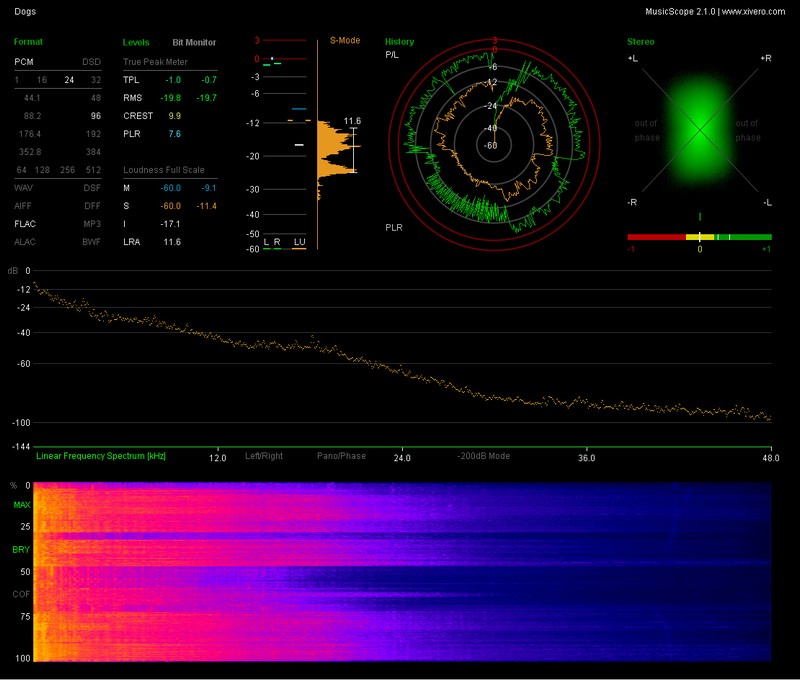This screenshot has height=681, width=800.
Task: Enable Left/Right spectrum mode
Action: [x=264, y=456]
